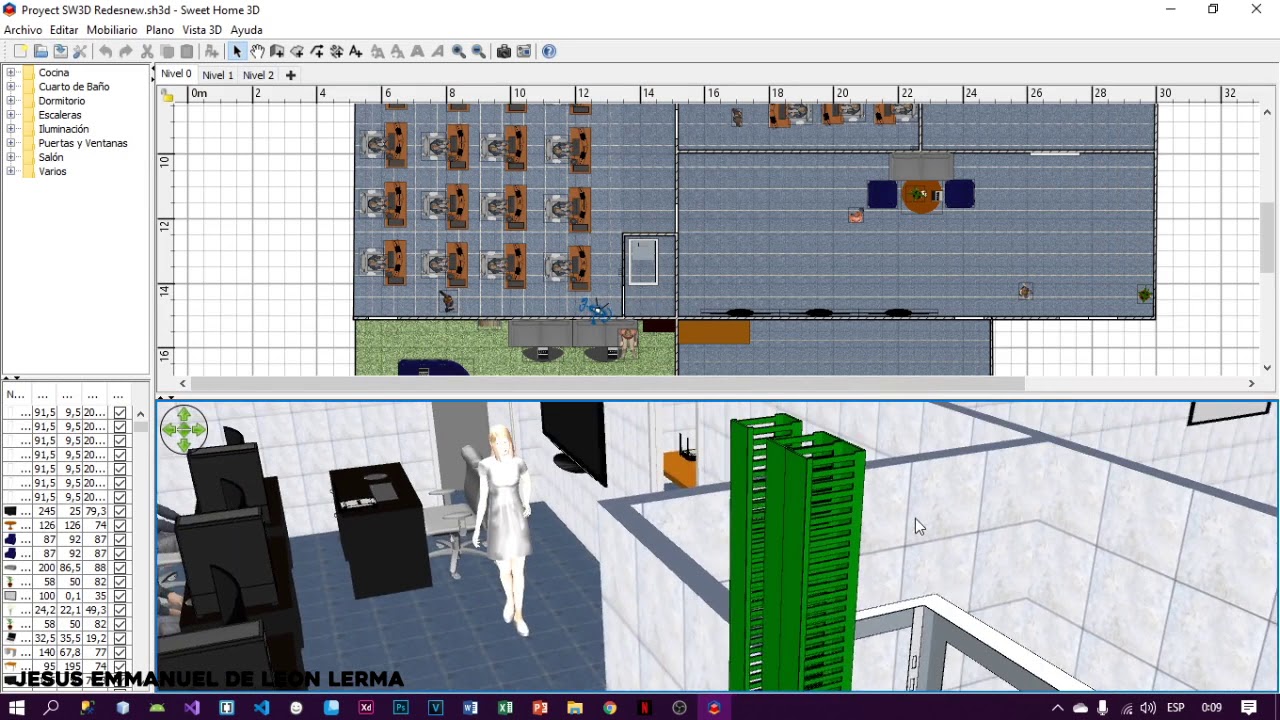Screen dimensions: 1280x720
Task: Expand the Varios category
Action: pyautogui.click(x=11, y=171)
